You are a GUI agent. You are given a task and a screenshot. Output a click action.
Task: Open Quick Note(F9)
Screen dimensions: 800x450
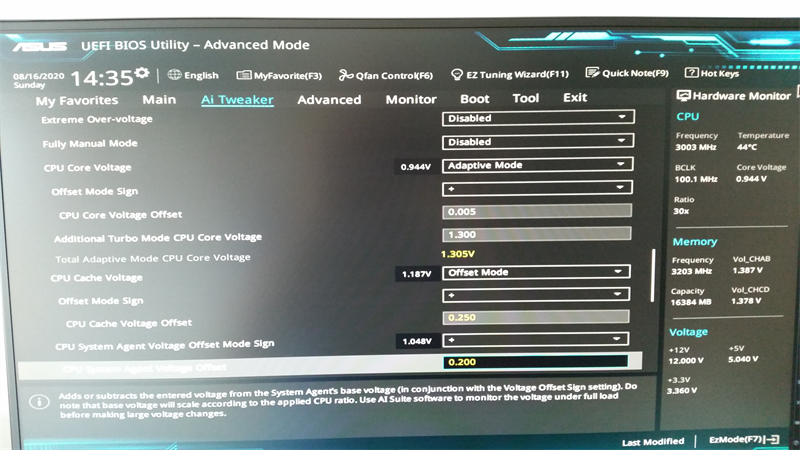(x=627, y=73)
